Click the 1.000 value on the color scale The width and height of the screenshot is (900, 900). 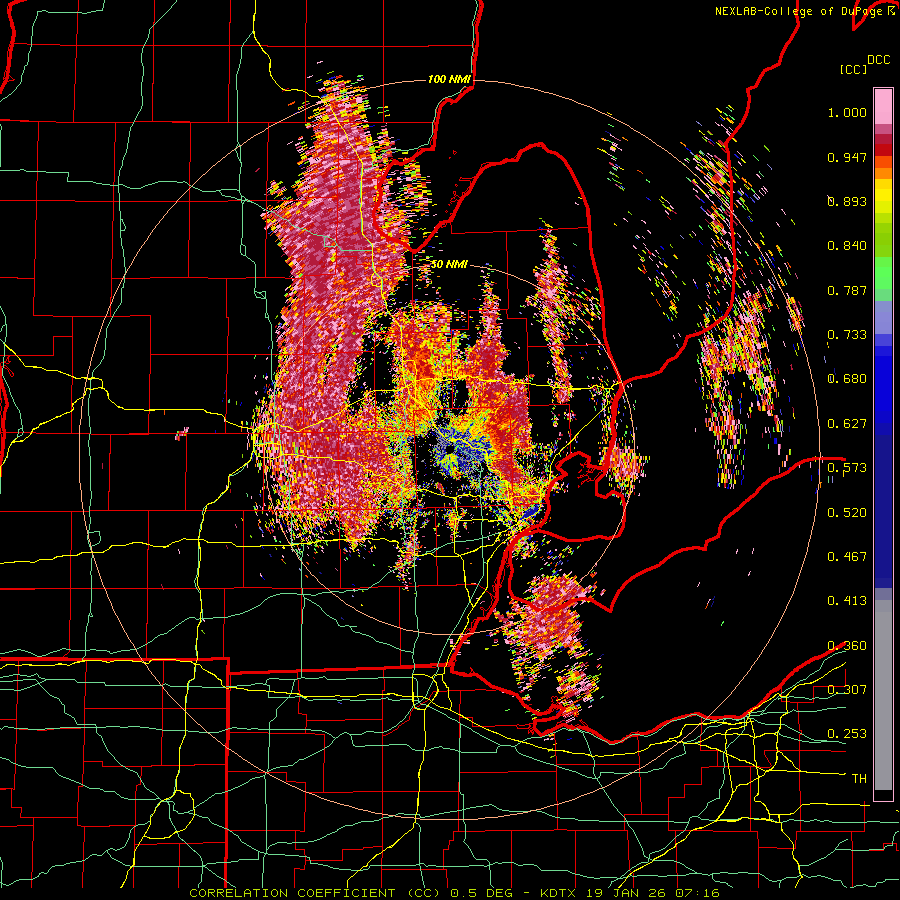(847, 112)
